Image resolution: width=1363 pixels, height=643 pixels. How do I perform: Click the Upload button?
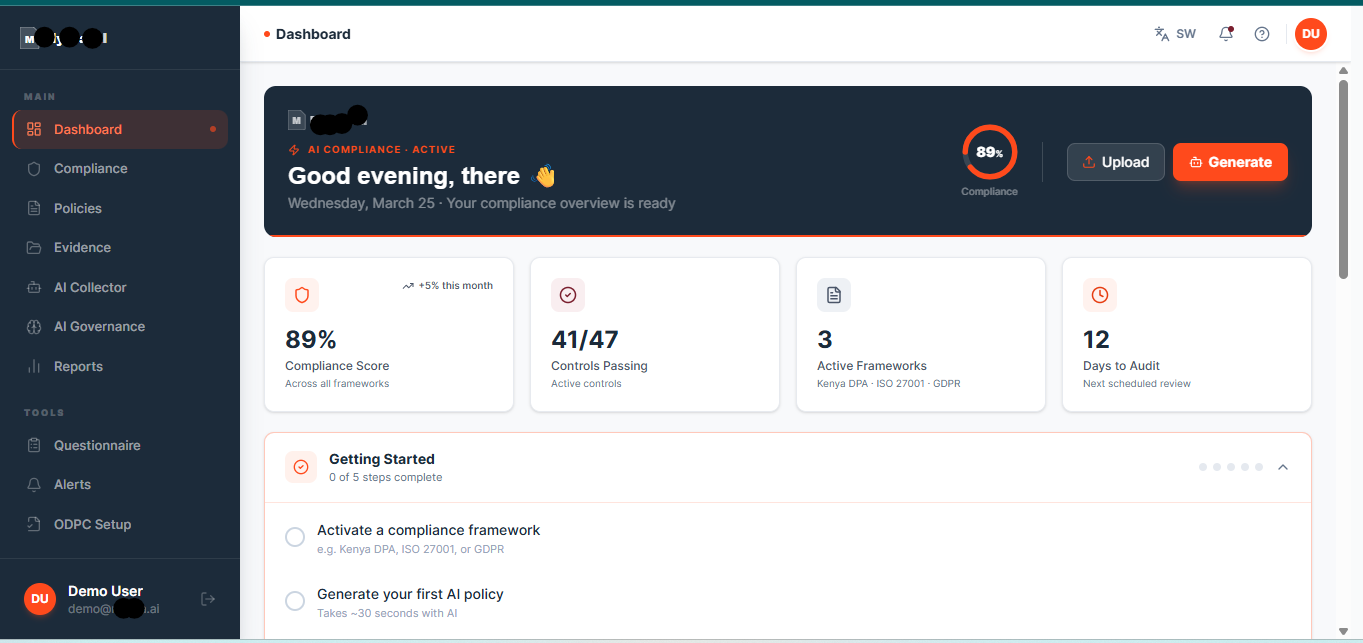coord(1115,162)
